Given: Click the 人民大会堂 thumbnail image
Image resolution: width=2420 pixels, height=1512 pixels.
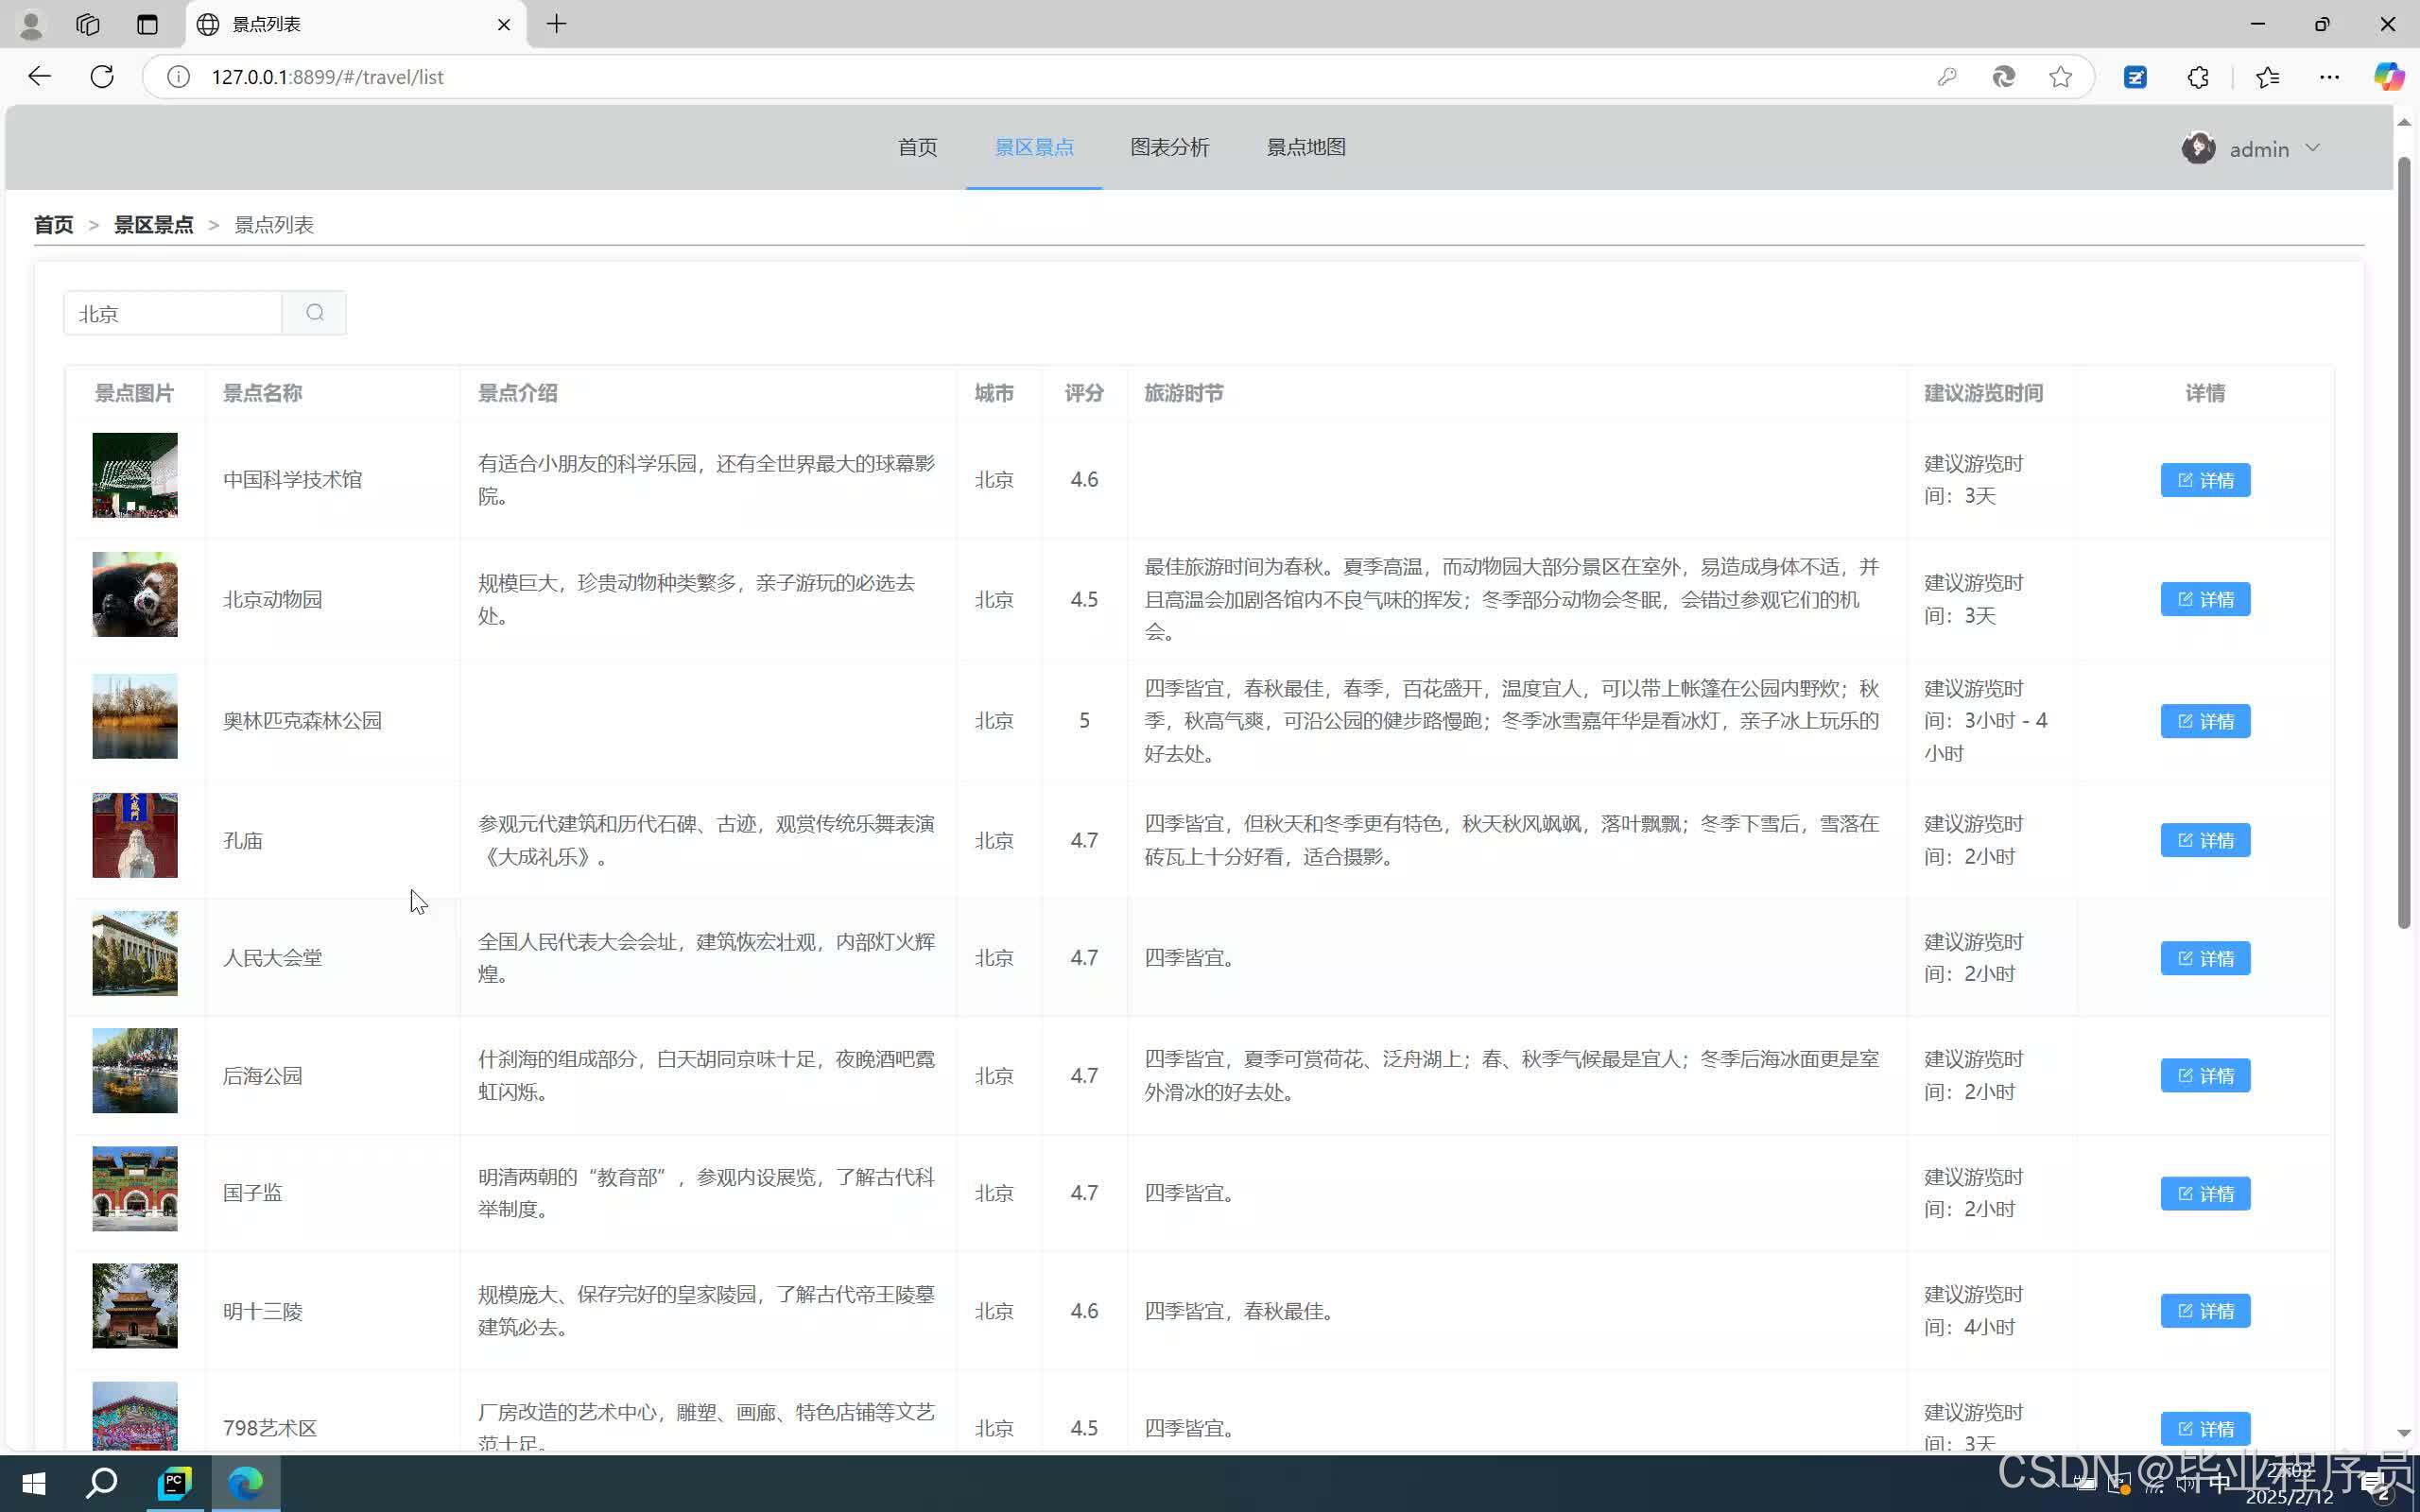Looking at the screenshot, I should click(x=135, y=953).
